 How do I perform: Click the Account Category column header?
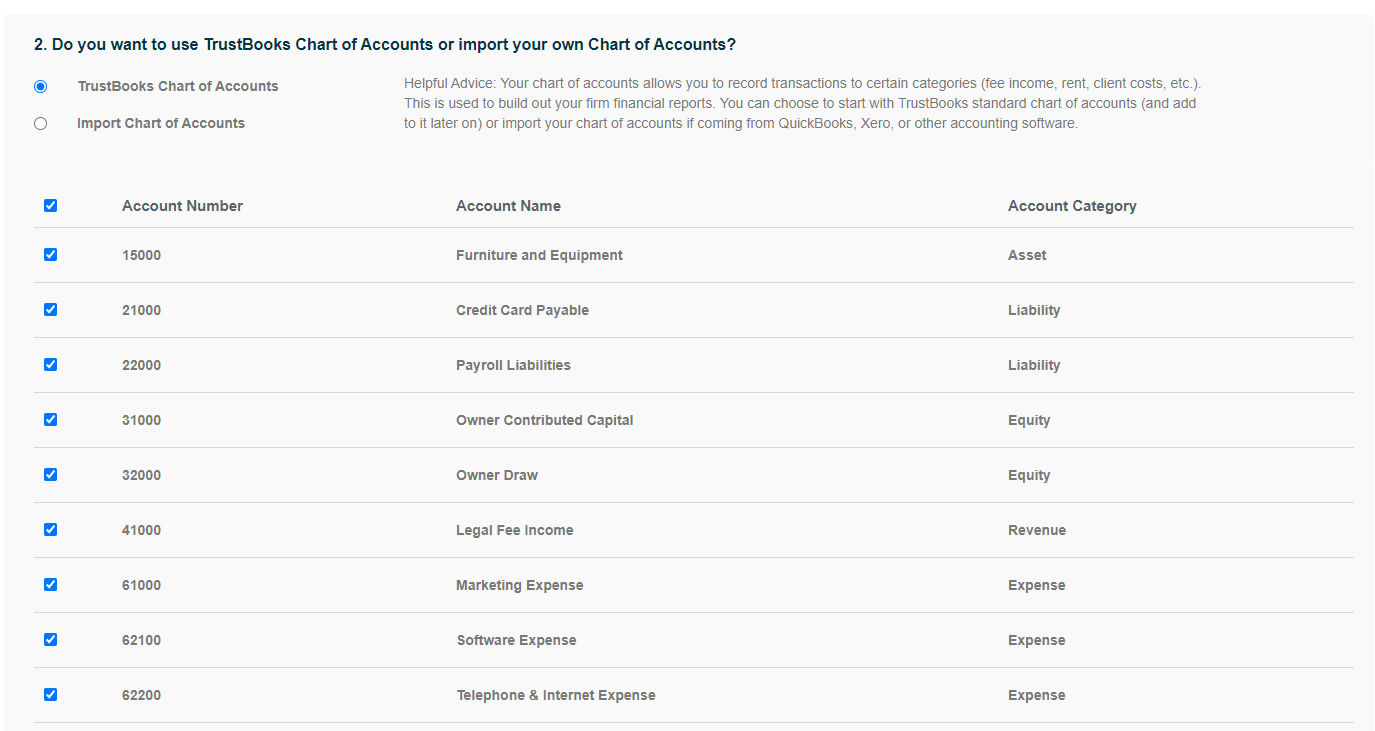pos(1072,205)
